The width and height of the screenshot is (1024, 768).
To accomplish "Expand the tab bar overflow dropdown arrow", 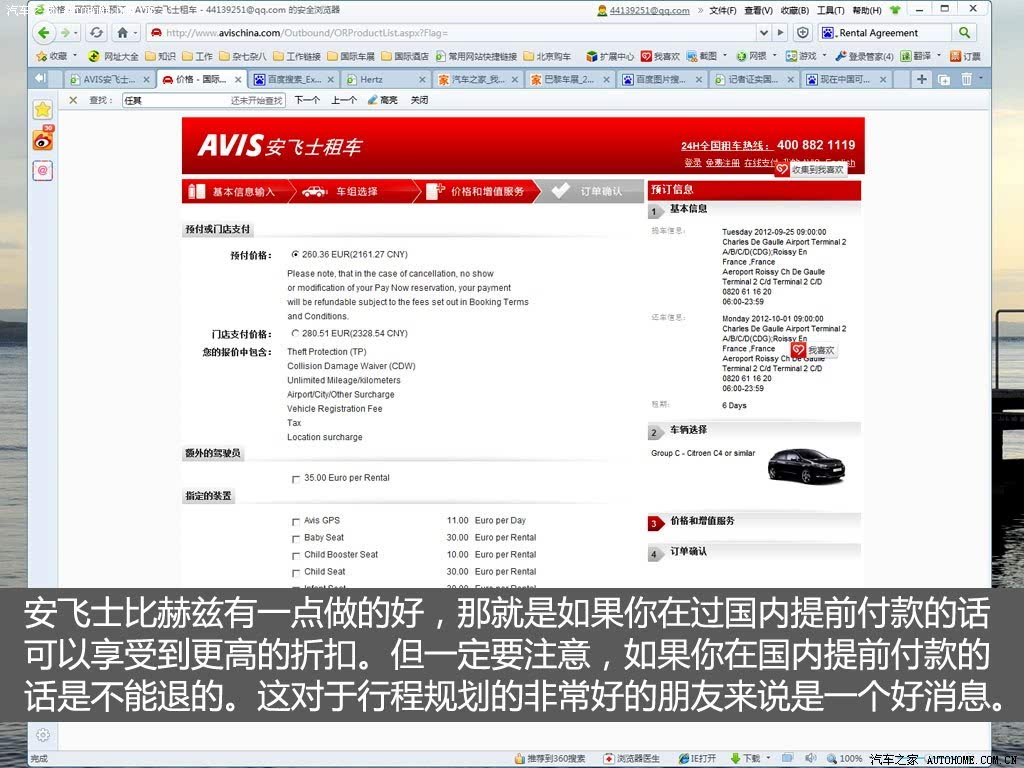I will tap(980, 78).
